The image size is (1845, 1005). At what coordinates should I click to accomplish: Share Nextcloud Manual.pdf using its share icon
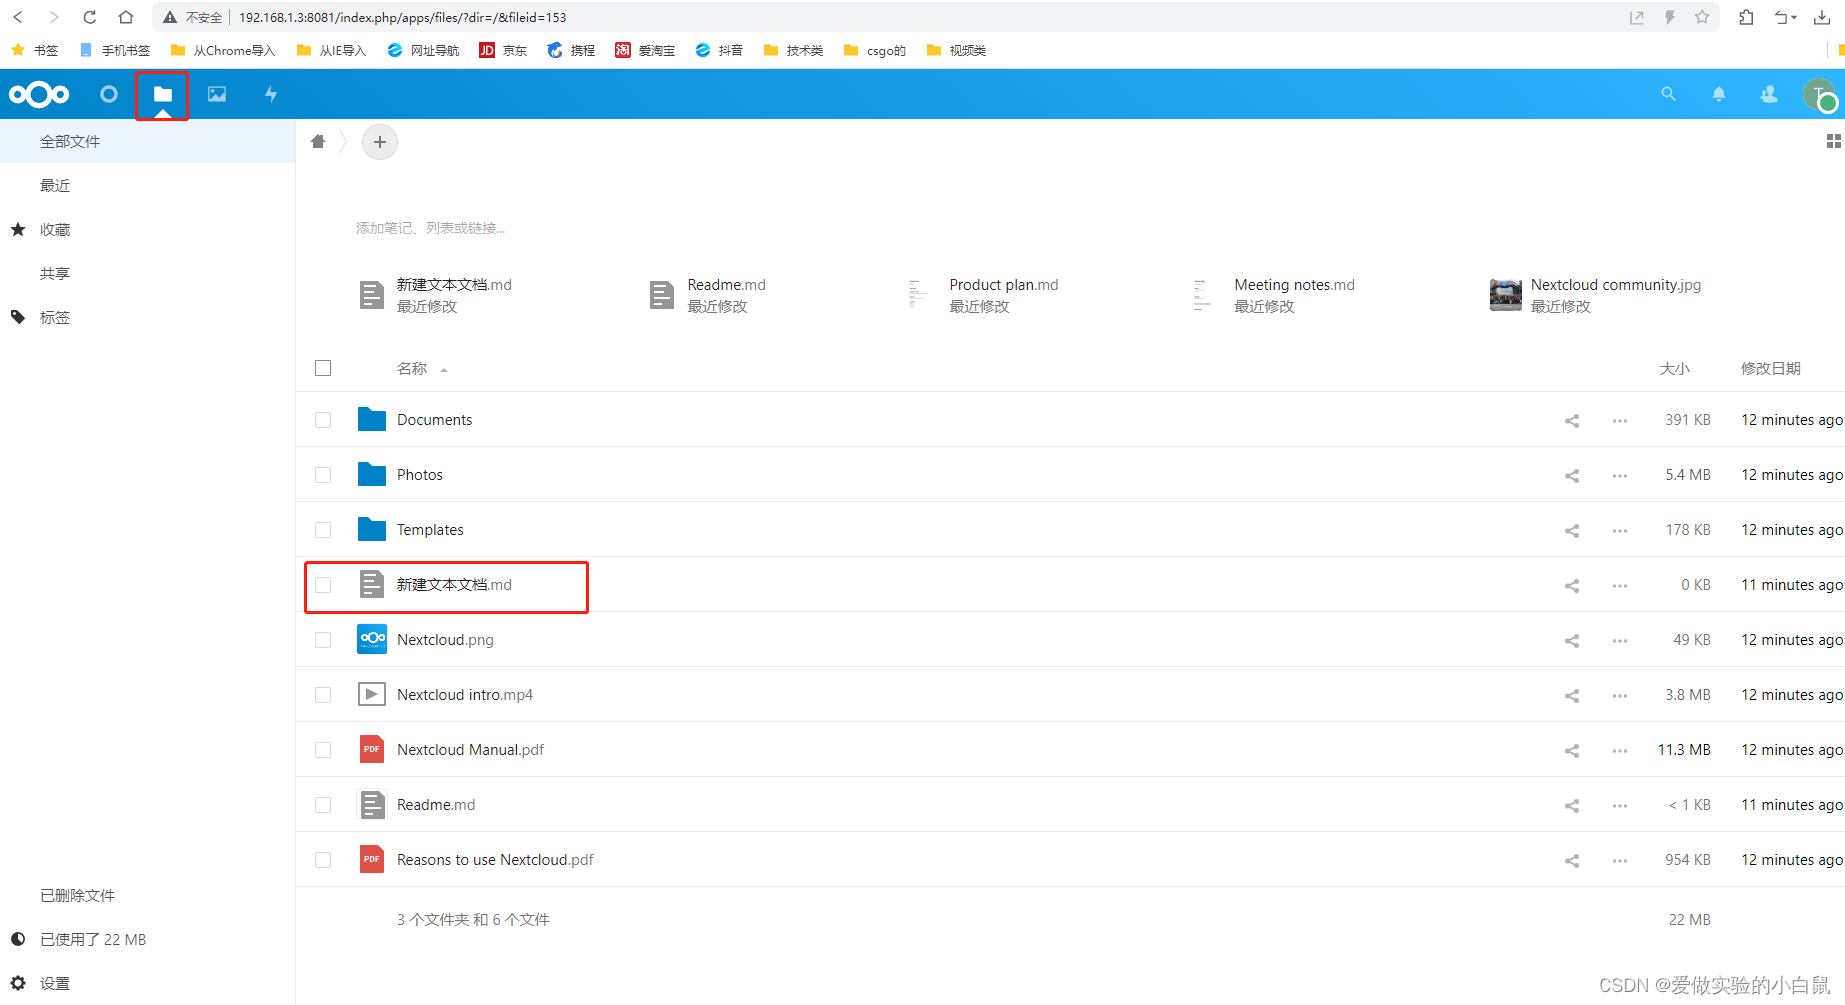(x=1572, y=751)
